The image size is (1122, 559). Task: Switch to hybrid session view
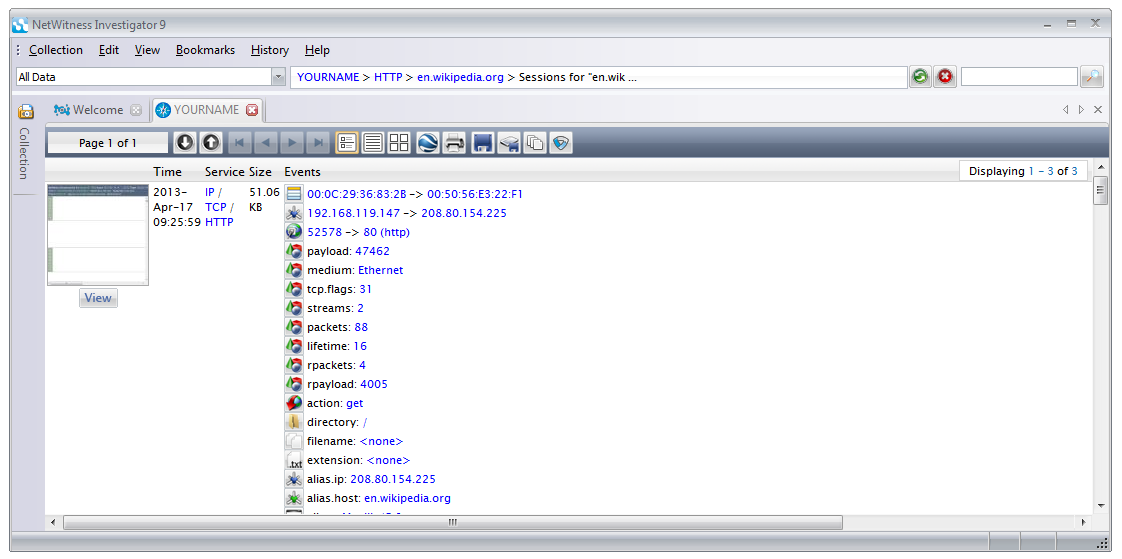click(x=347, y=143)
